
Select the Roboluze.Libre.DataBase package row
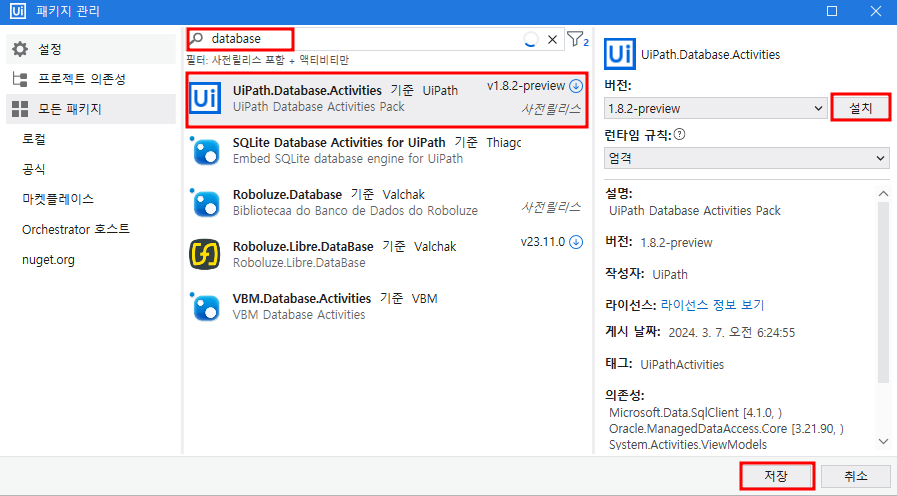[387, 255]
